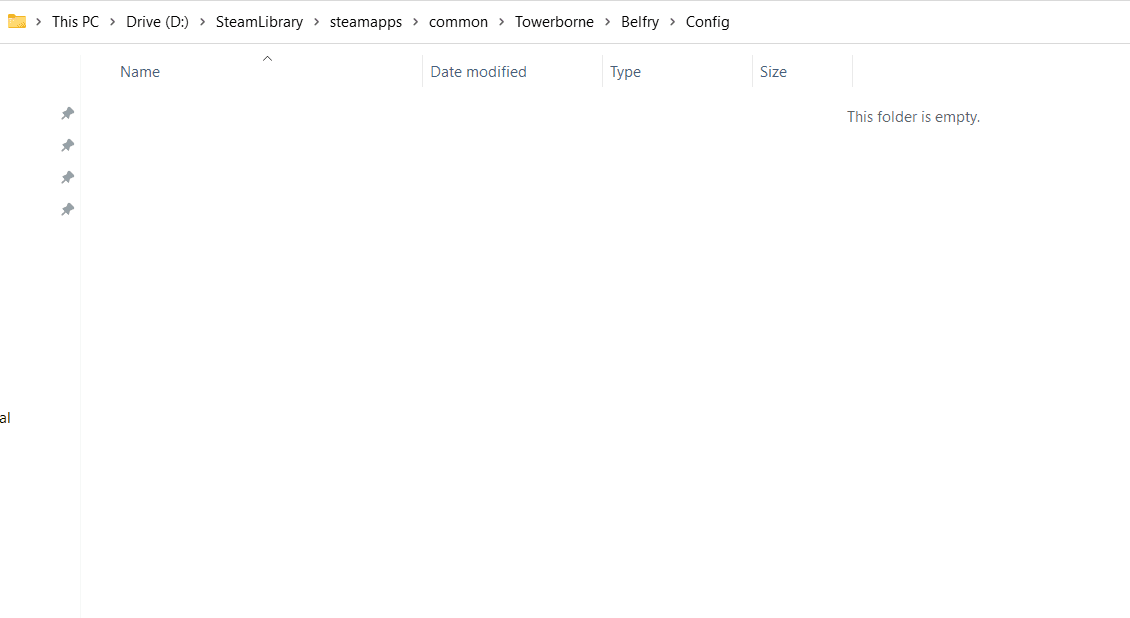Sort by the Size column header
Image resolution: width=1130 pixels, height=618 pixels.
click(x=773, y=72)
